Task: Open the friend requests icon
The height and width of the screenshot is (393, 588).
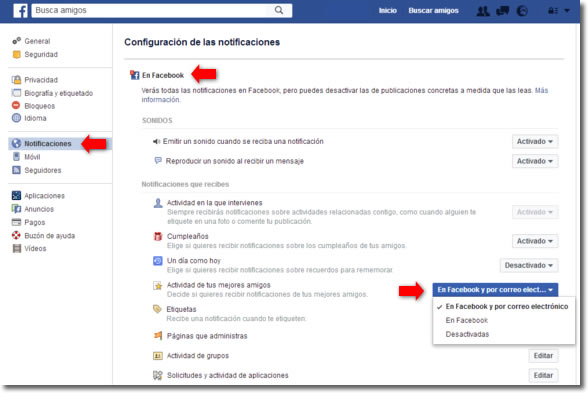Action: [483, 11]
